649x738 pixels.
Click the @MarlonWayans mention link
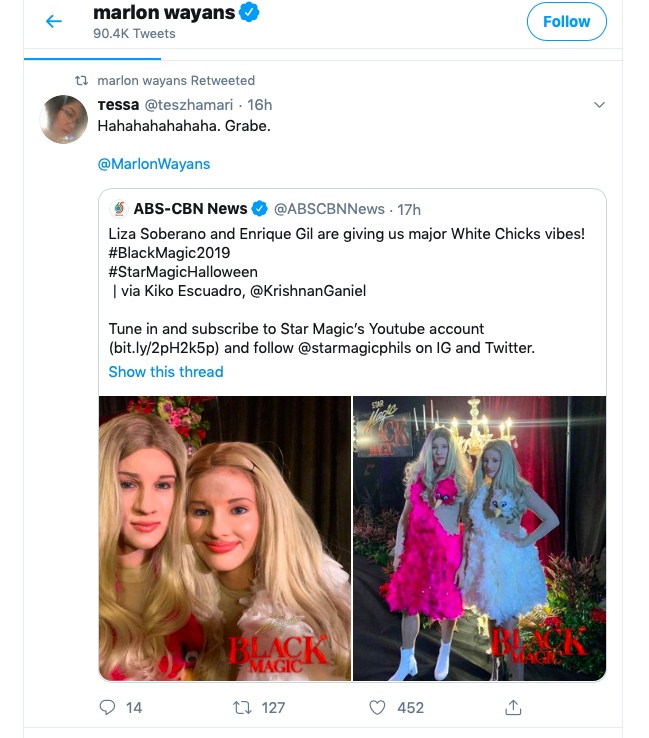click(154, 164)
